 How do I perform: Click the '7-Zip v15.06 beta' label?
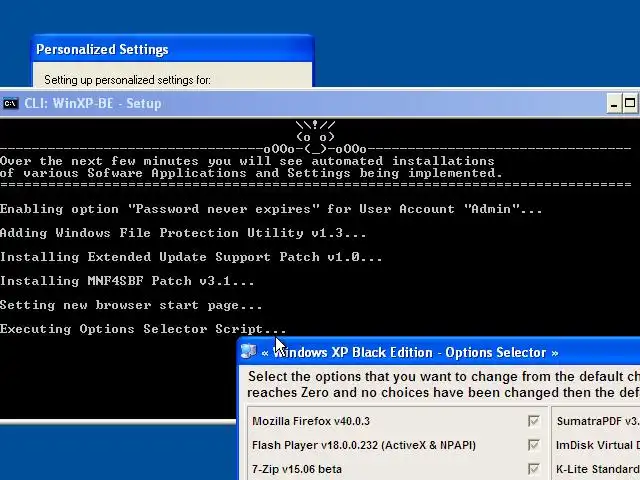click(297, 469)
